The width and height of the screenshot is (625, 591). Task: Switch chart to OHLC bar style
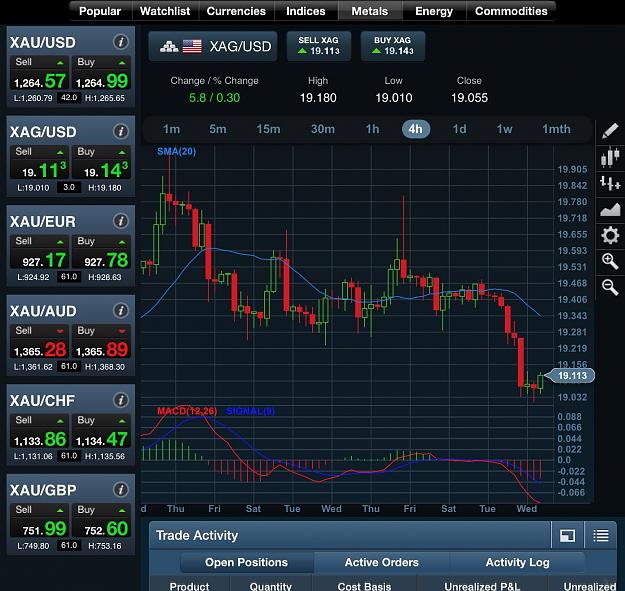tap(610, 183)
